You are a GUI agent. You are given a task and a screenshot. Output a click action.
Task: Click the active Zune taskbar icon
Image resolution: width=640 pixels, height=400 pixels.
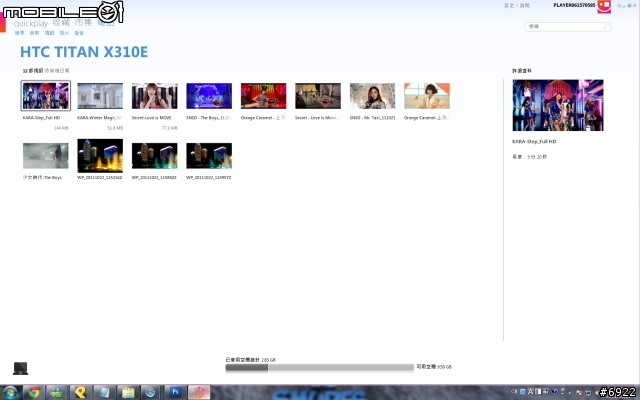point(199,393)
